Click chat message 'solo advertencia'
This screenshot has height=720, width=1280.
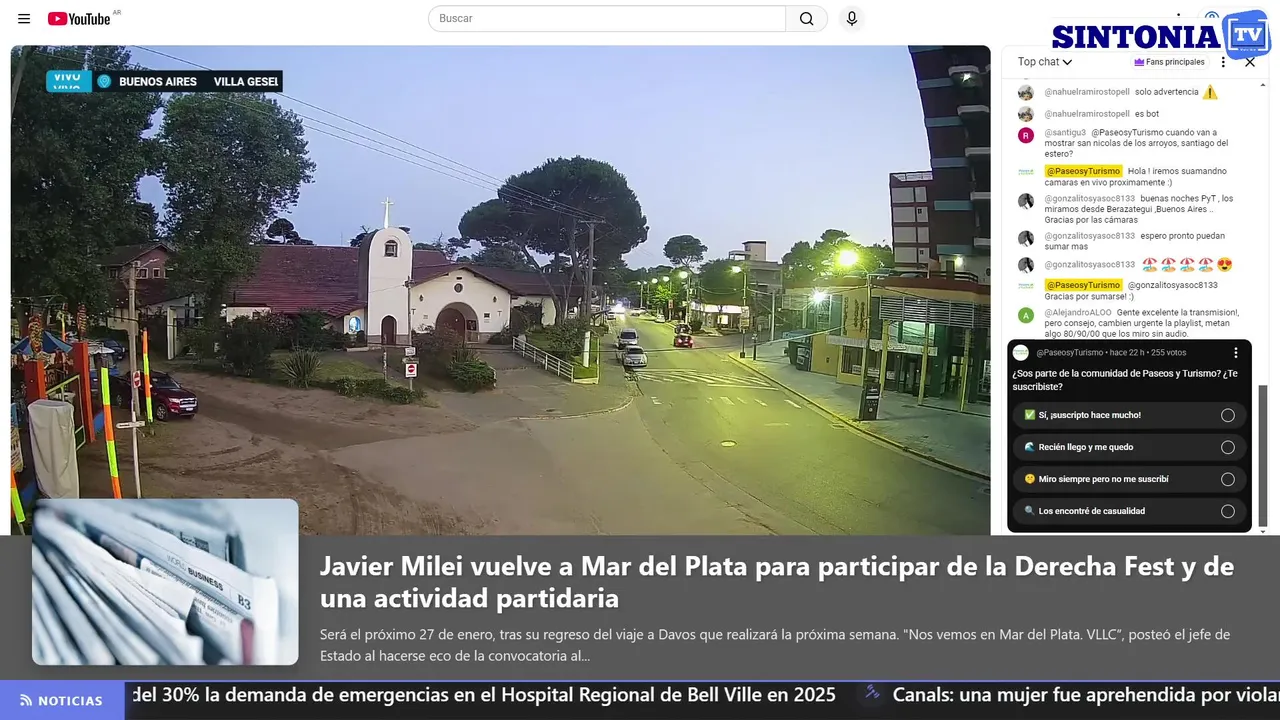point(1166,92)
